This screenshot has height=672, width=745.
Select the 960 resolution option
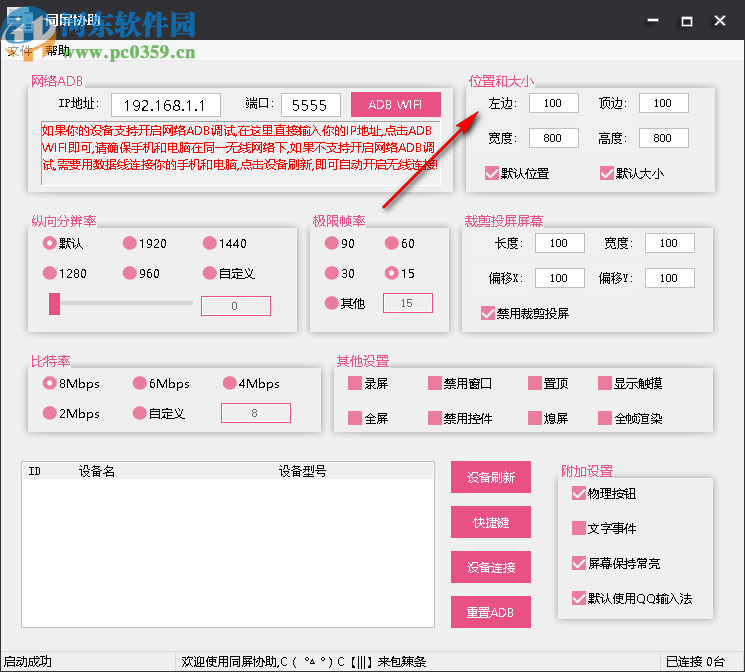130,273
